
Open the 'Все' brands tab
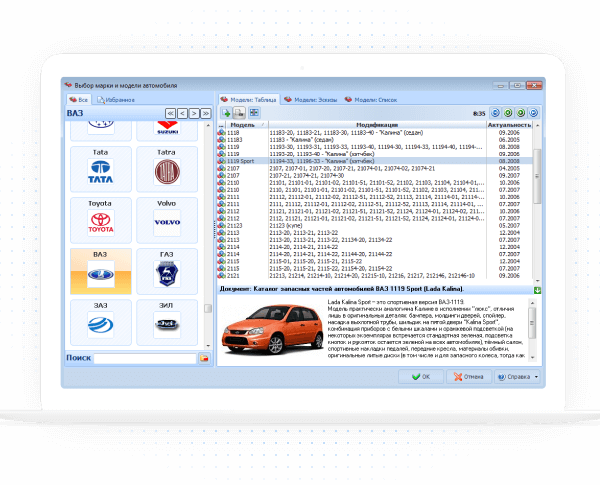[x=79, y=100]
